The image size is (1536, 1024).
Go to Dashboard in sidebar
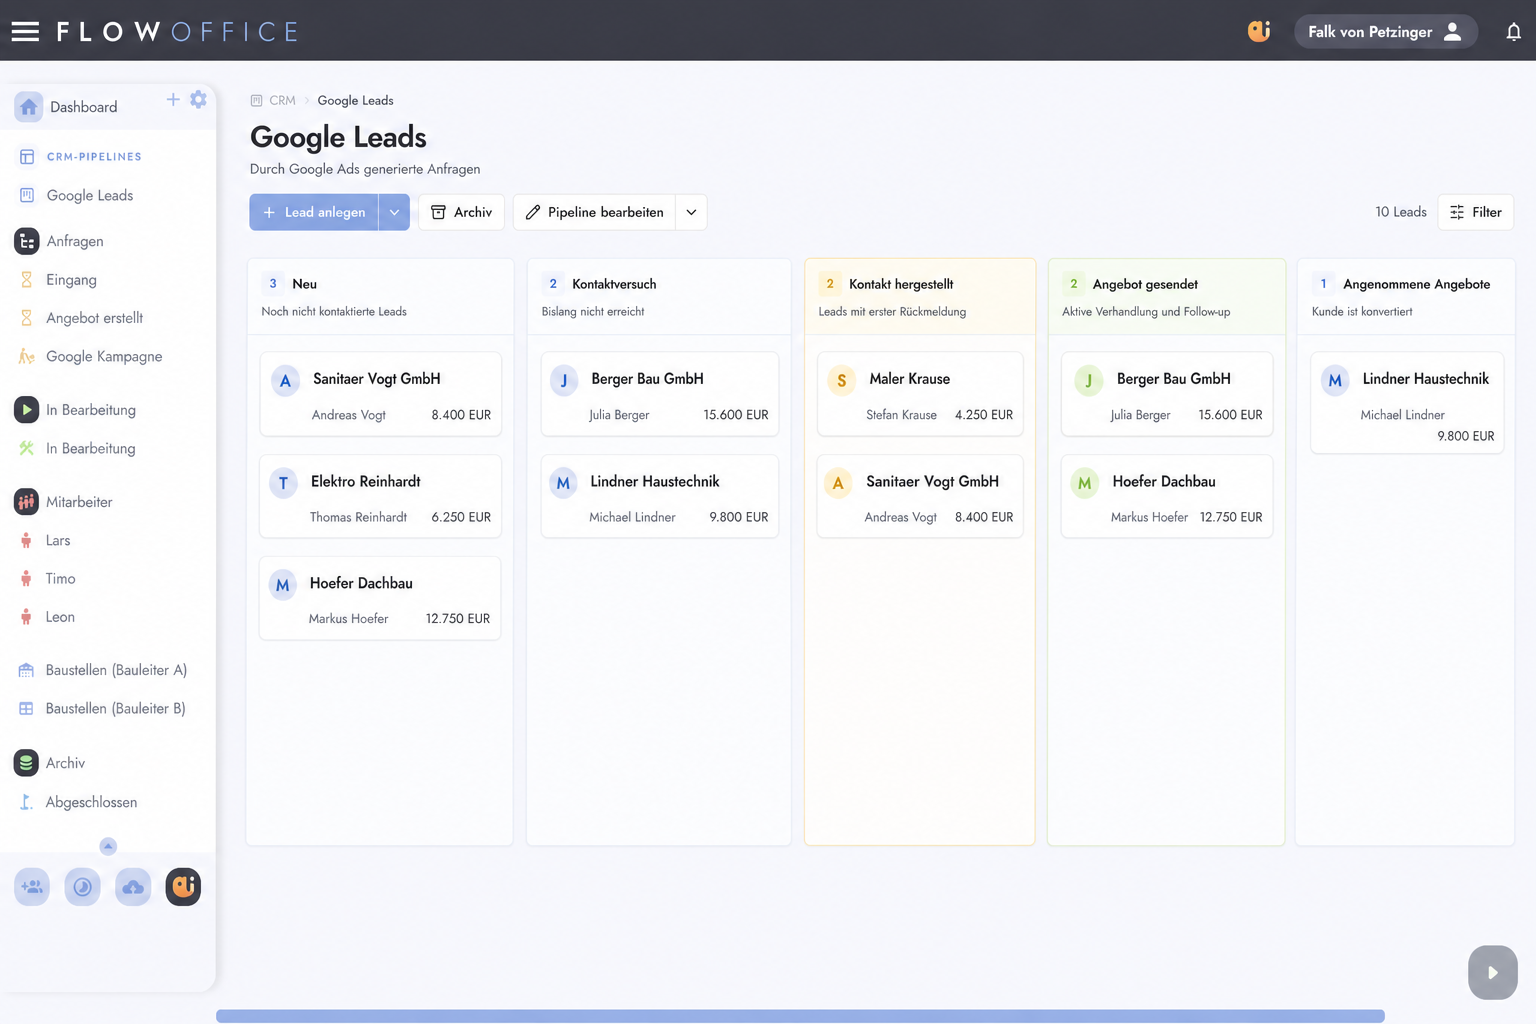pos(83,107)
